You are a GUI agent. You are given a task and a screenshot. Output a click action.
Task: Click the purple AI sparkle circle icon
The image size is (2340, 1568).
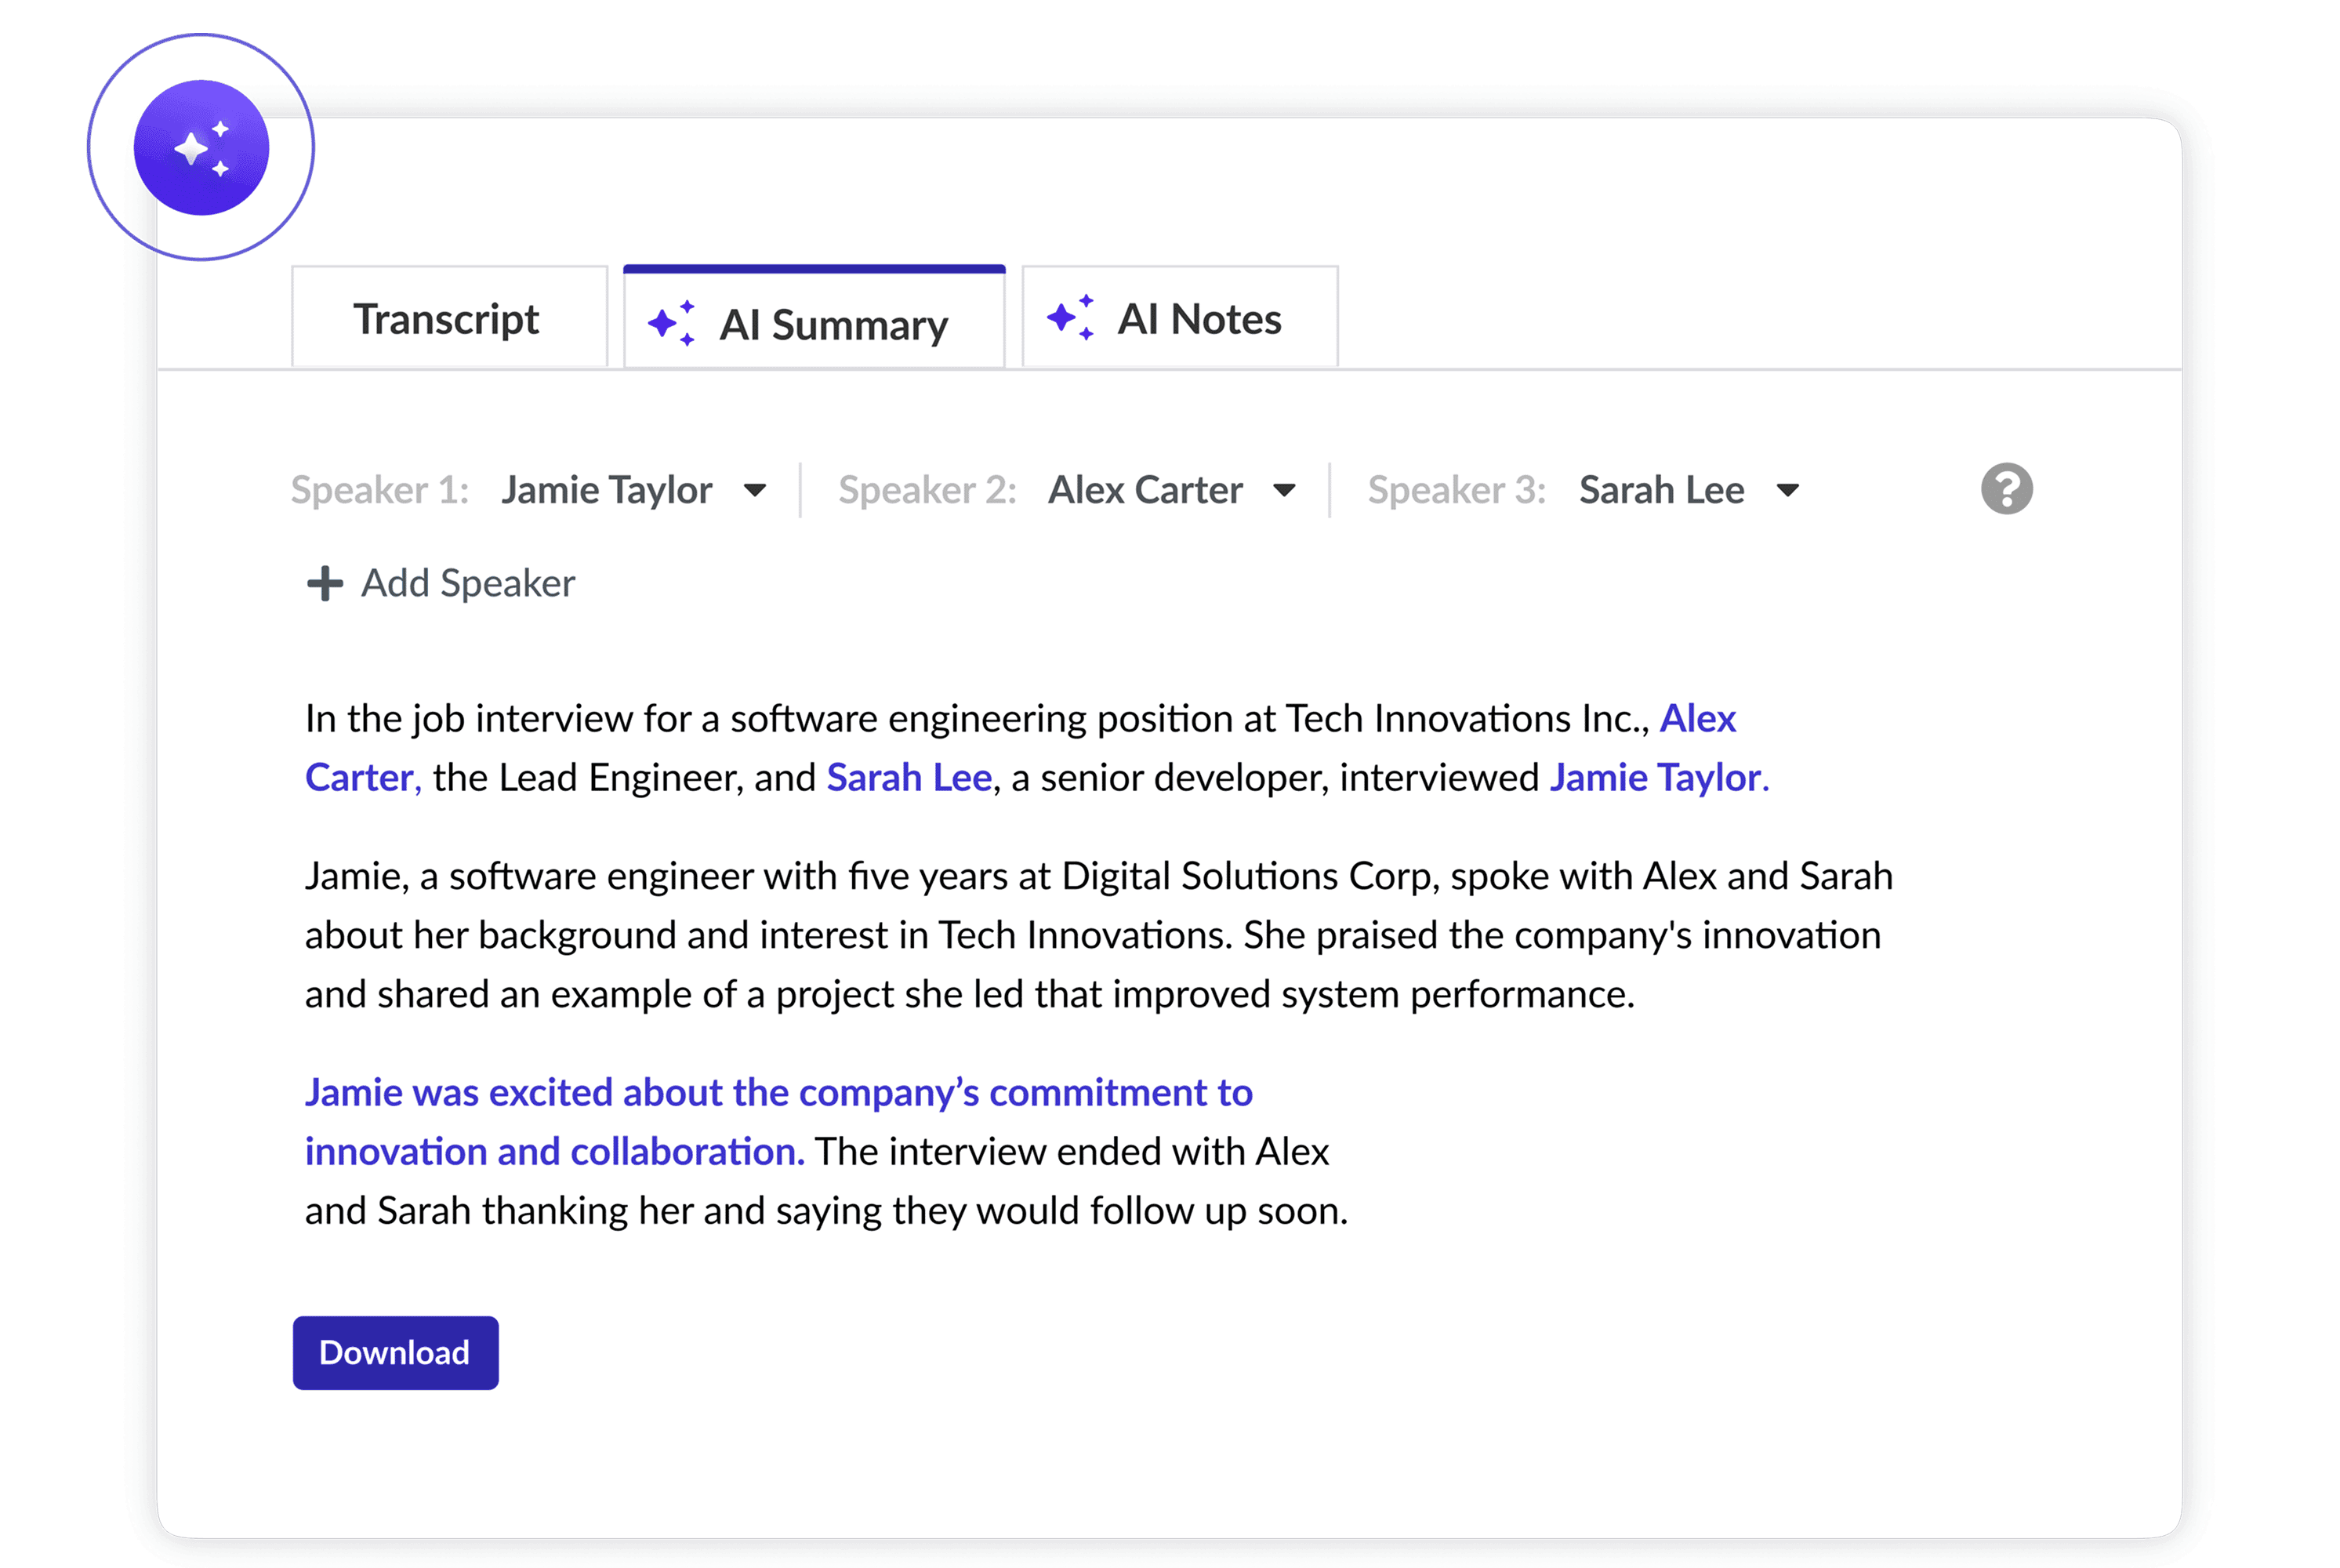click(x=201, y=148)
